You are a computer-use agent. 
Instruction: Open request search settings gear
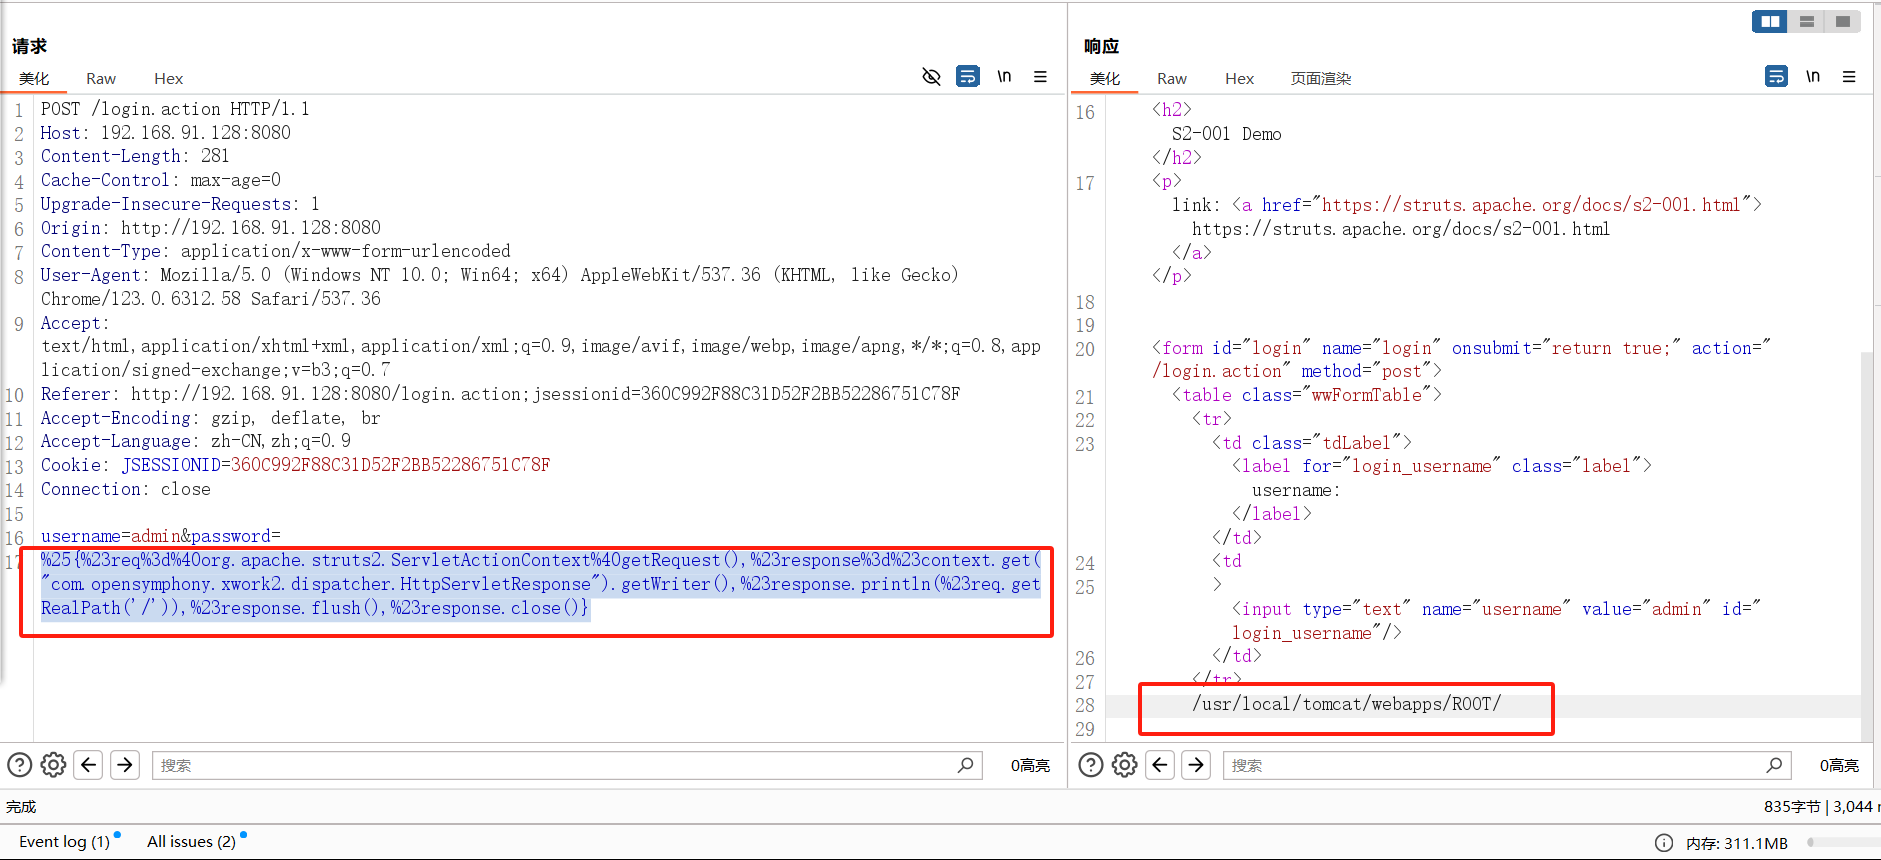(x=53, y=765)
